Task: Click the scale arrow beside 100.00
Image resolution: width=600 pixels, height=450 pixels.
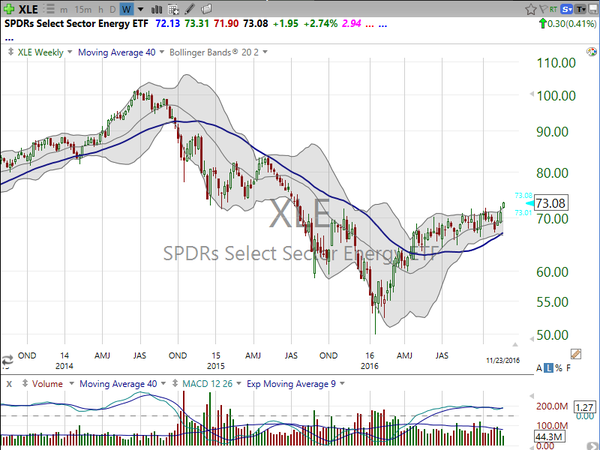Action: click(532, 94)
